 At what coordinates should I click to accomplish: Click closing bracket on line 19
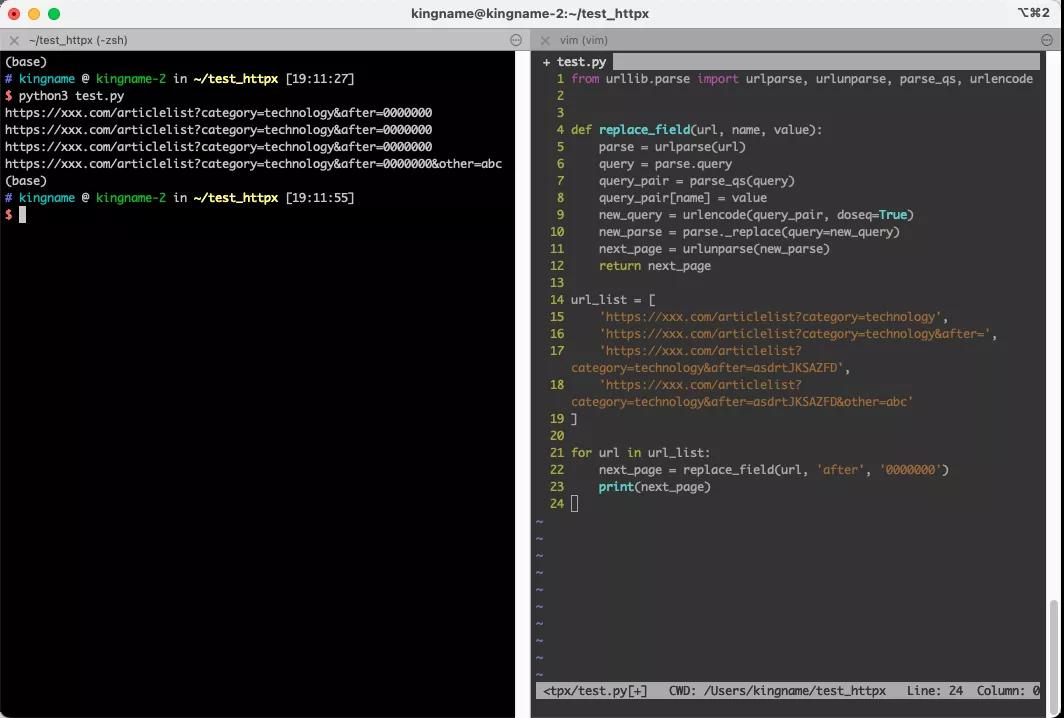[x=574, y=418]
